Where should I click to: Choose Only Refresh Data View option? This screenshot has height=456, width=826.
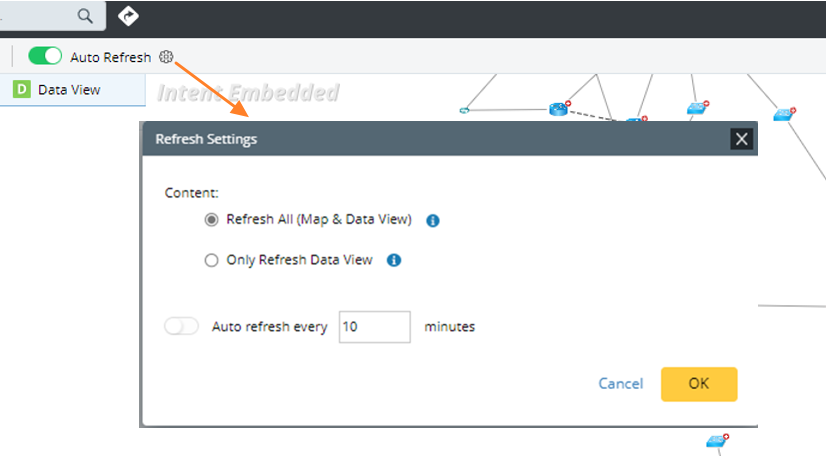[211, 261]
